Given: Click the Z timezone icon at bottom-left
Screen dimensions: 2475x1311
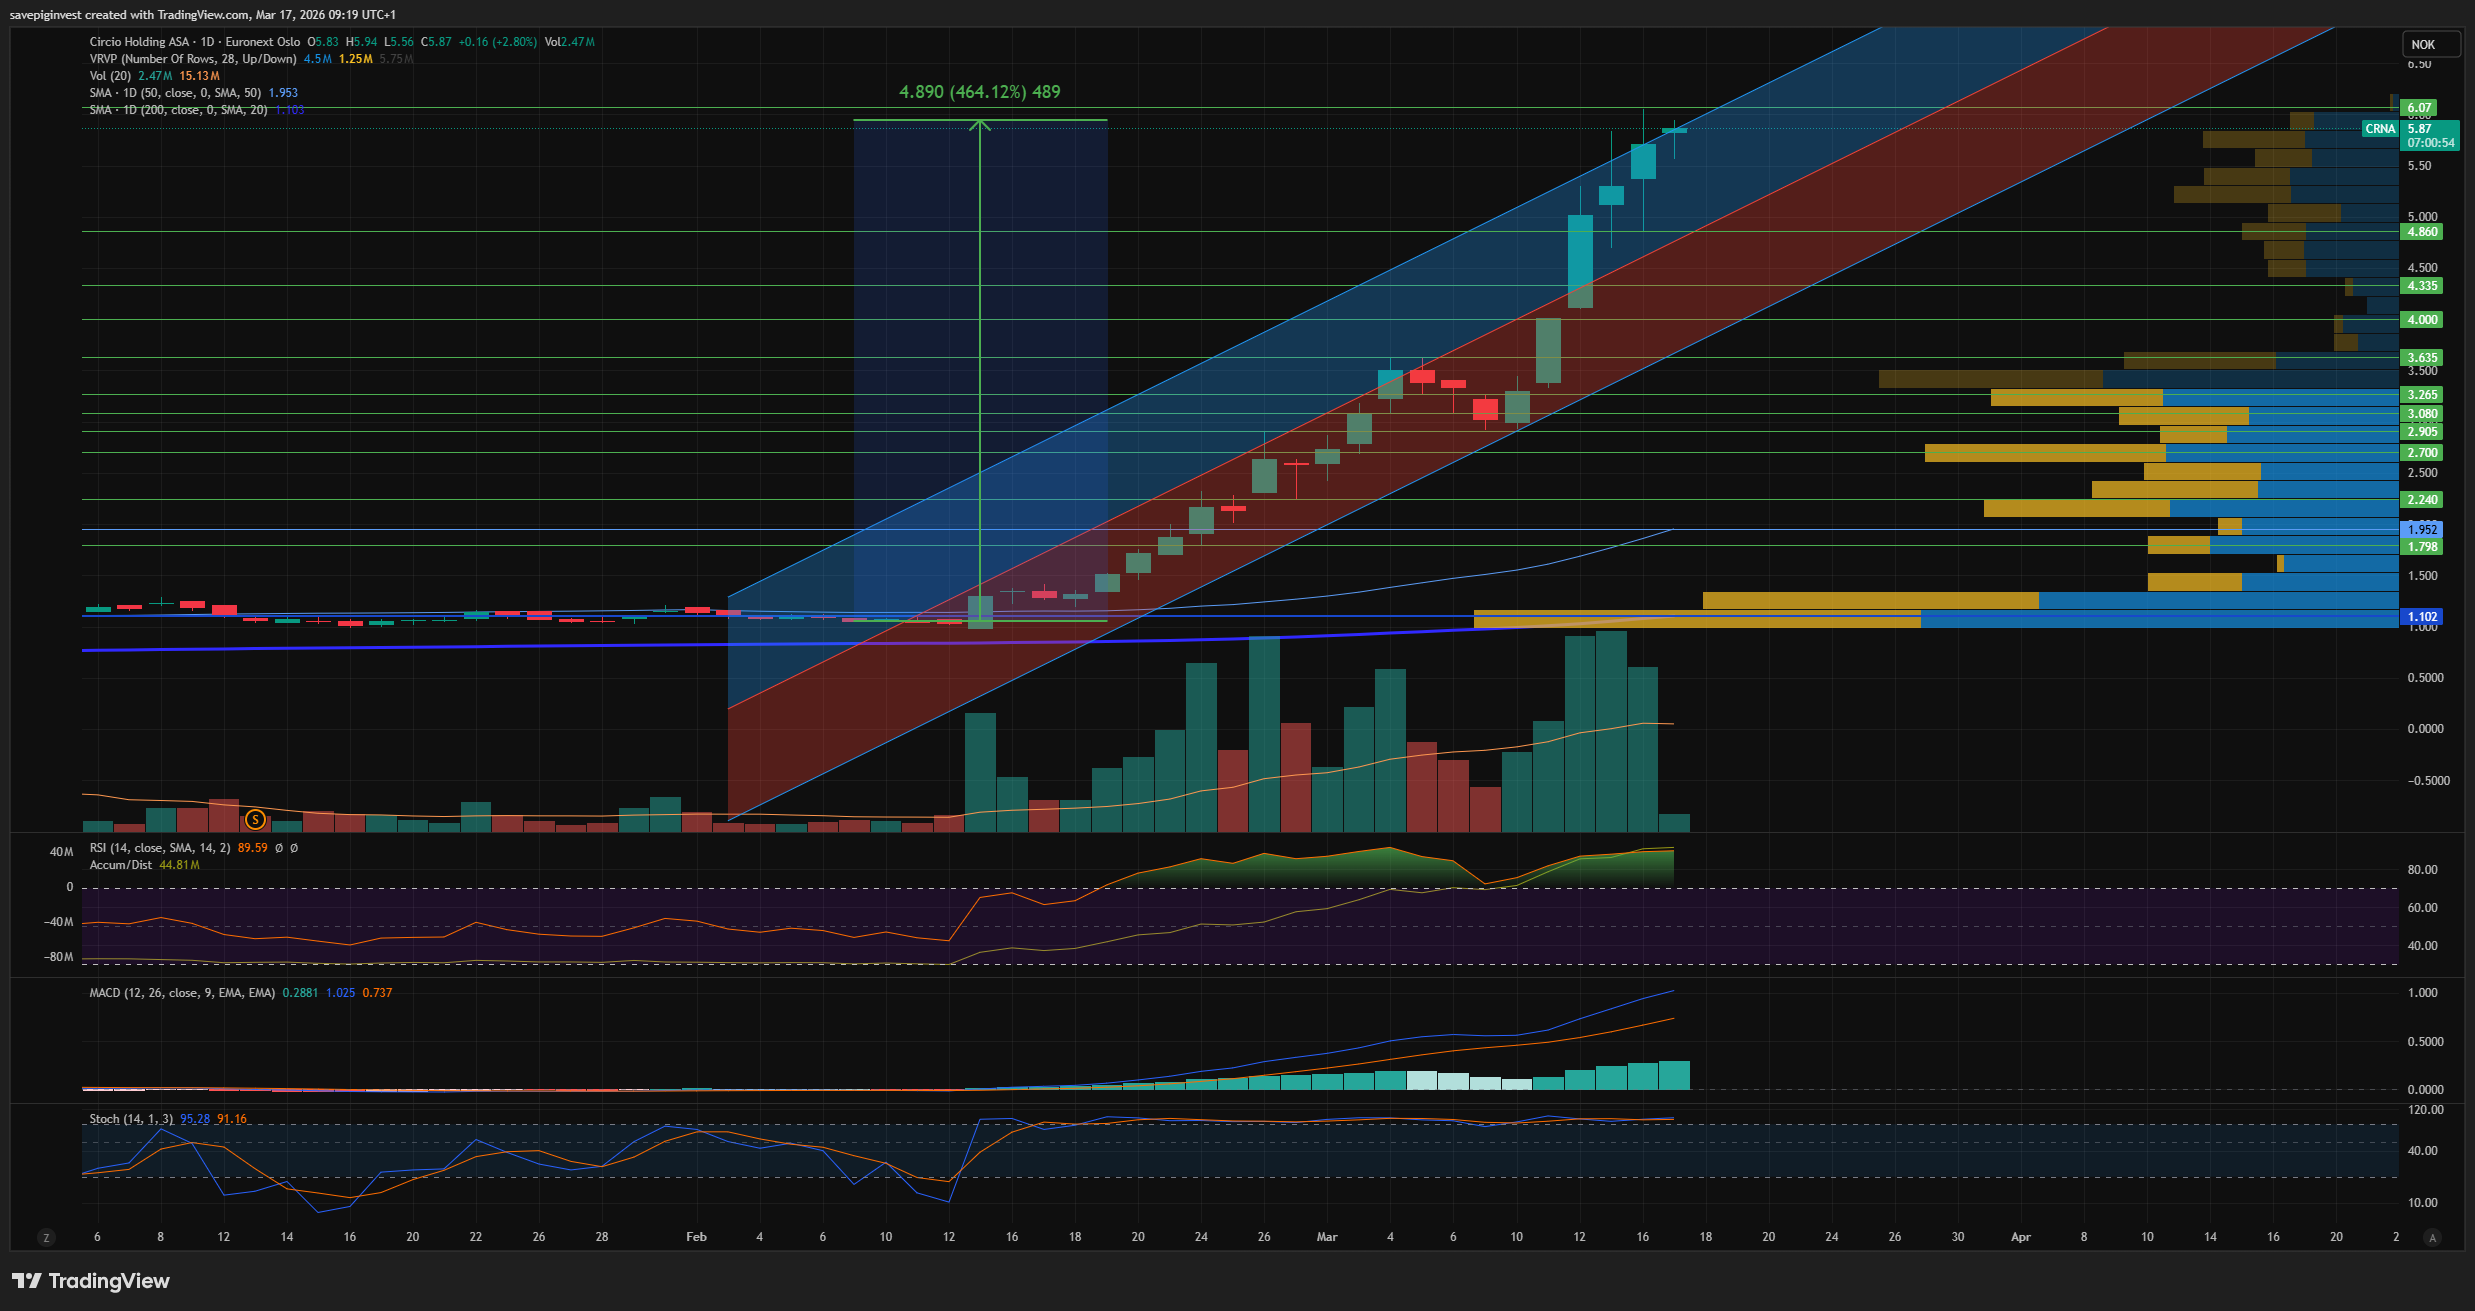Looking at the screenshot, I should 45,1238.
